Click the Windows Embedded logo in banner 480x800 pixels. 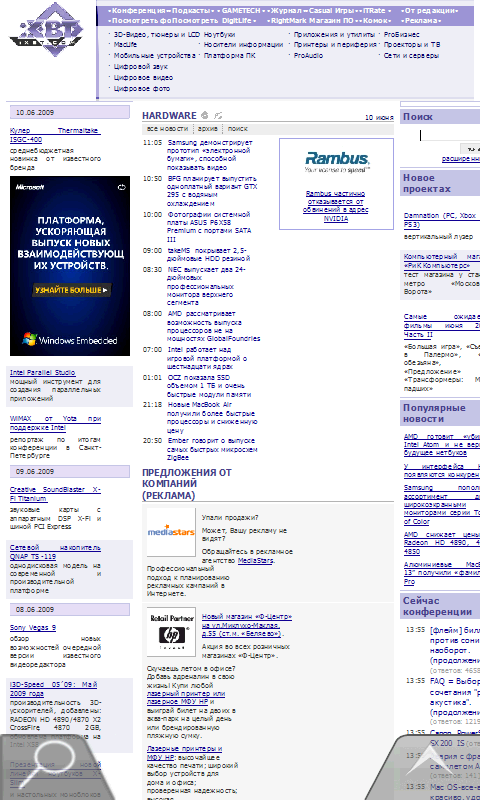pyautogui.click(x=70, y=339)
